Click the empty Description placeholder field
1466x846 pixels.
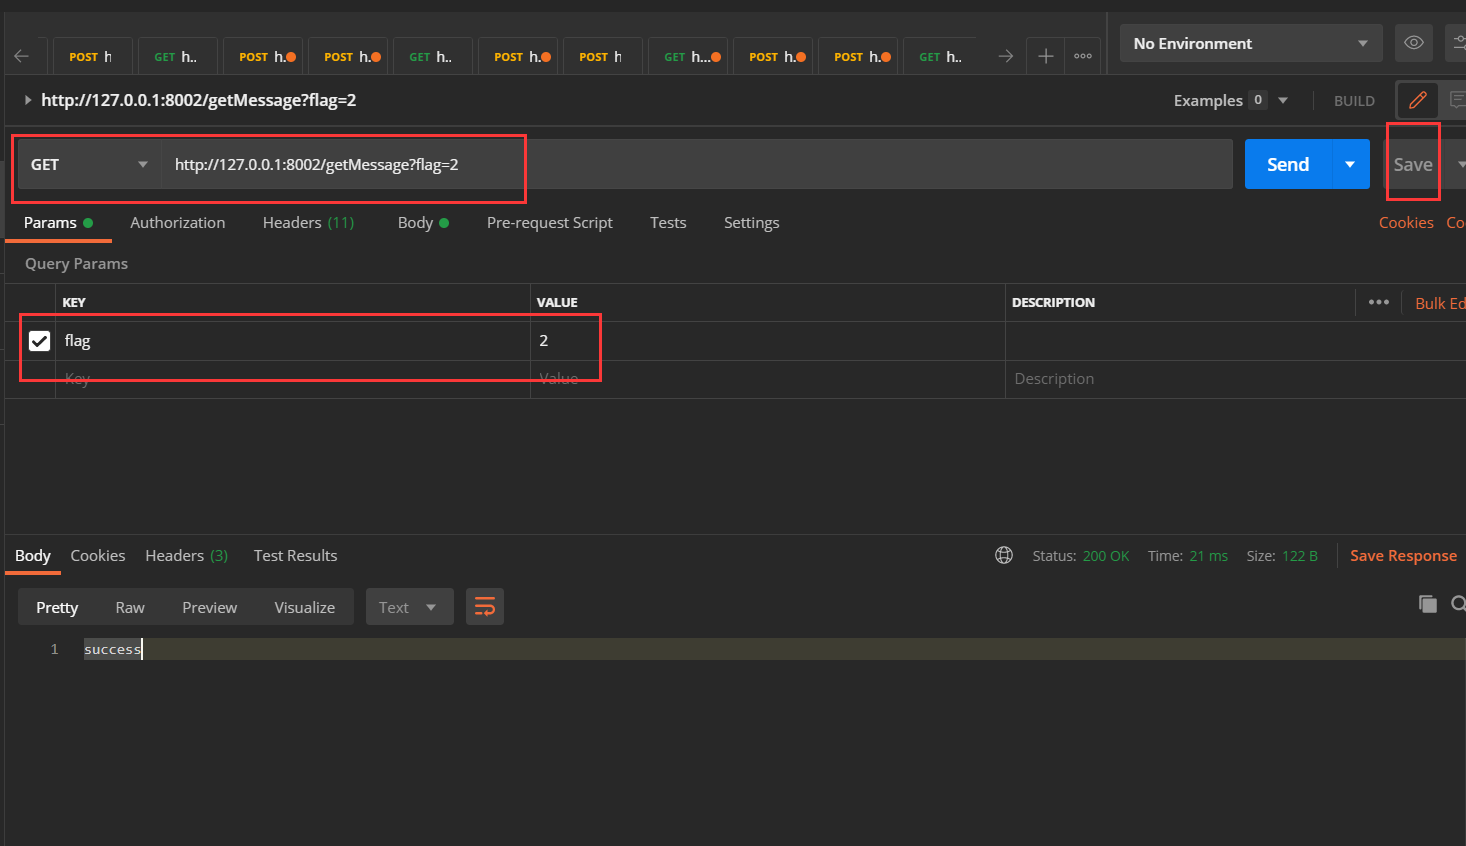tap(1235, 379)
